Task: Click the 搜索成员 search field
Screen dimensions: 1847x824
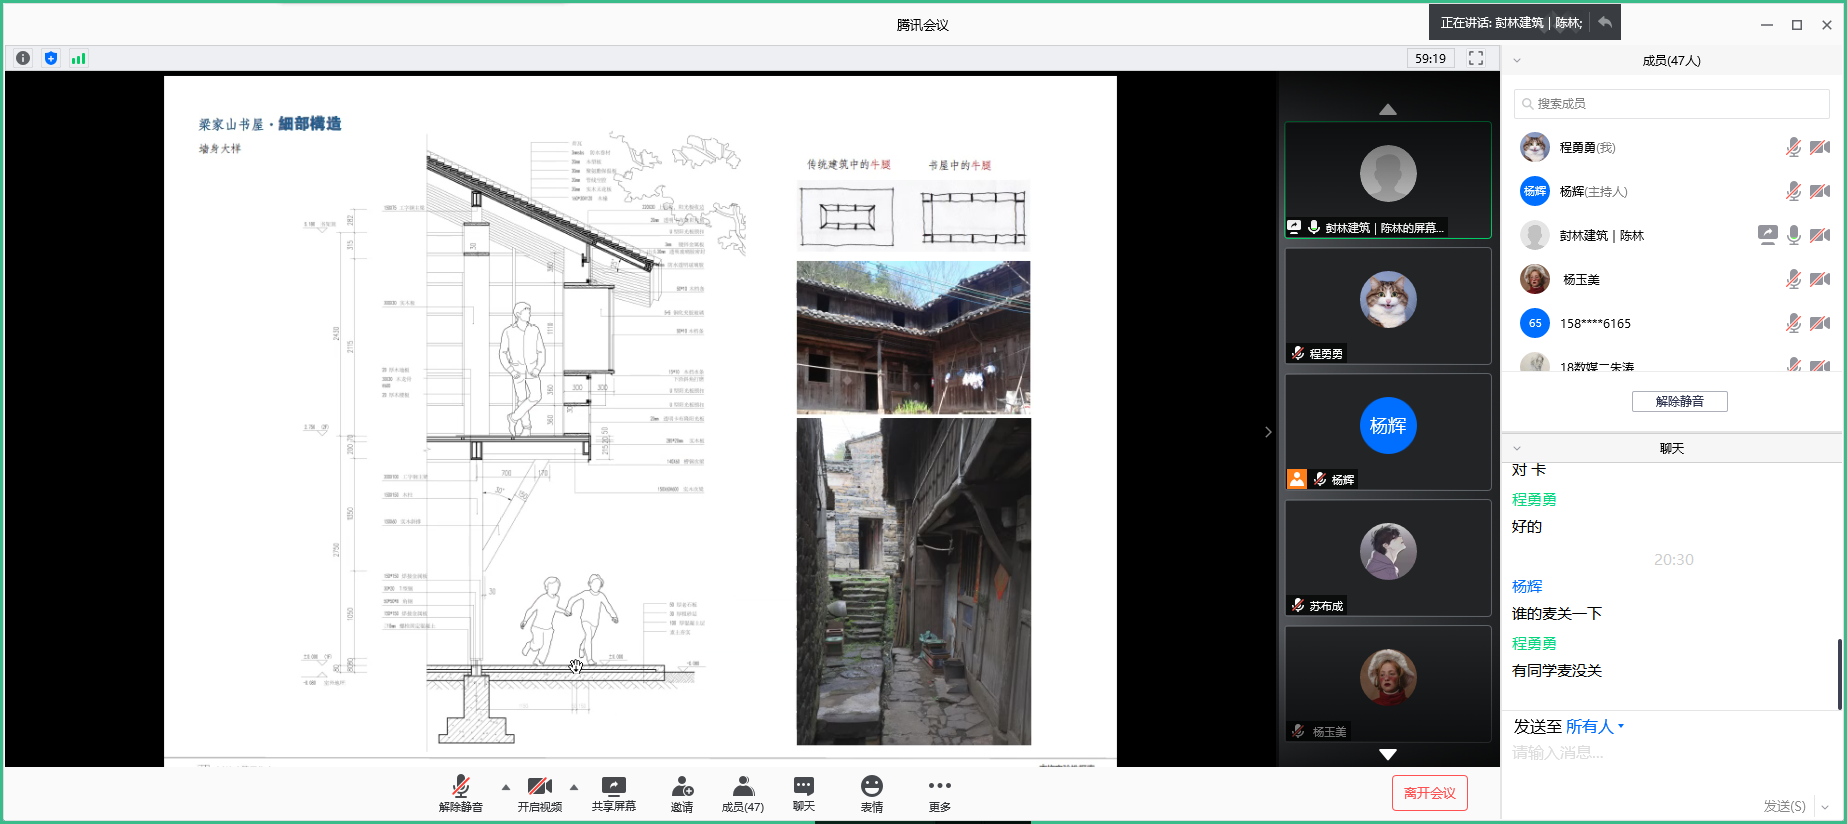Action: (1672, 104)
